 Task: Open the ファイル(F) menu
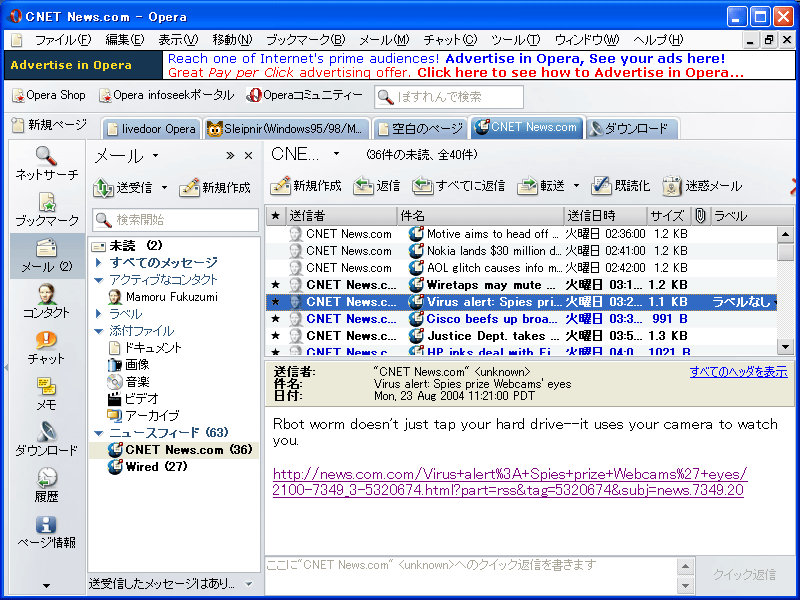[62, 40]
